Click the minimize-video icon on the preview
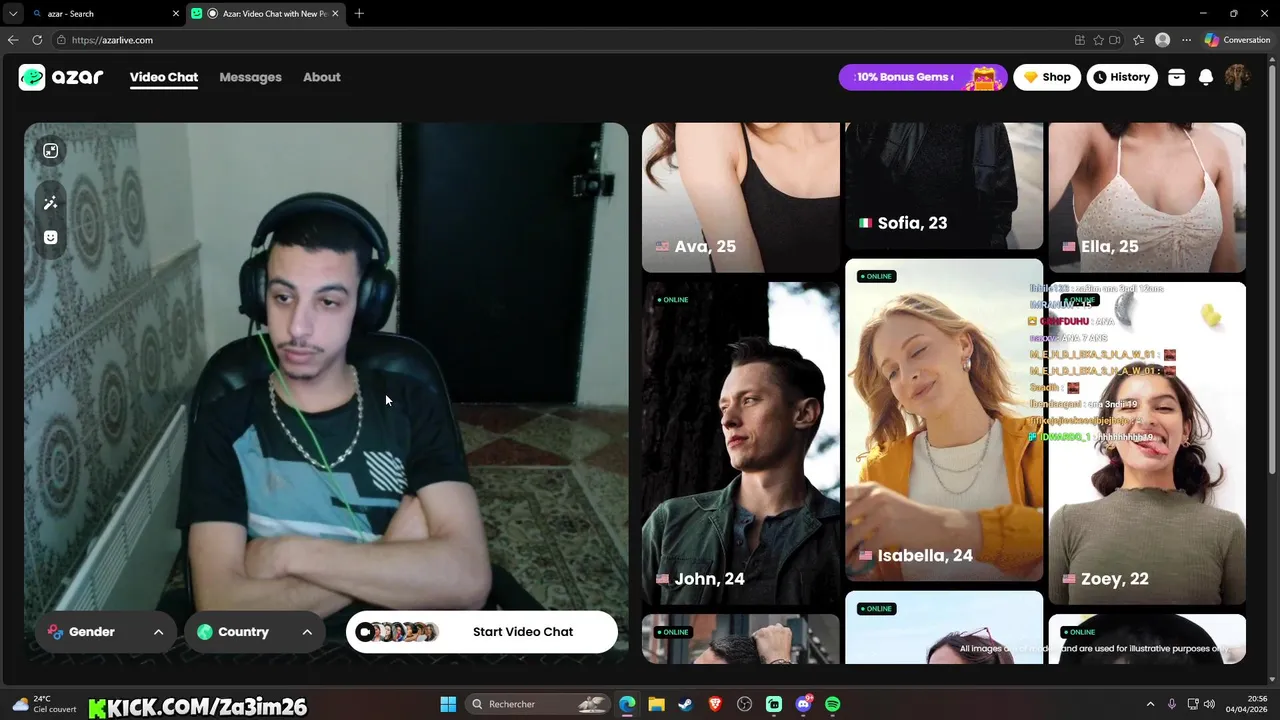The width and height of the screenshot is (1280, 720). [51, 151]
